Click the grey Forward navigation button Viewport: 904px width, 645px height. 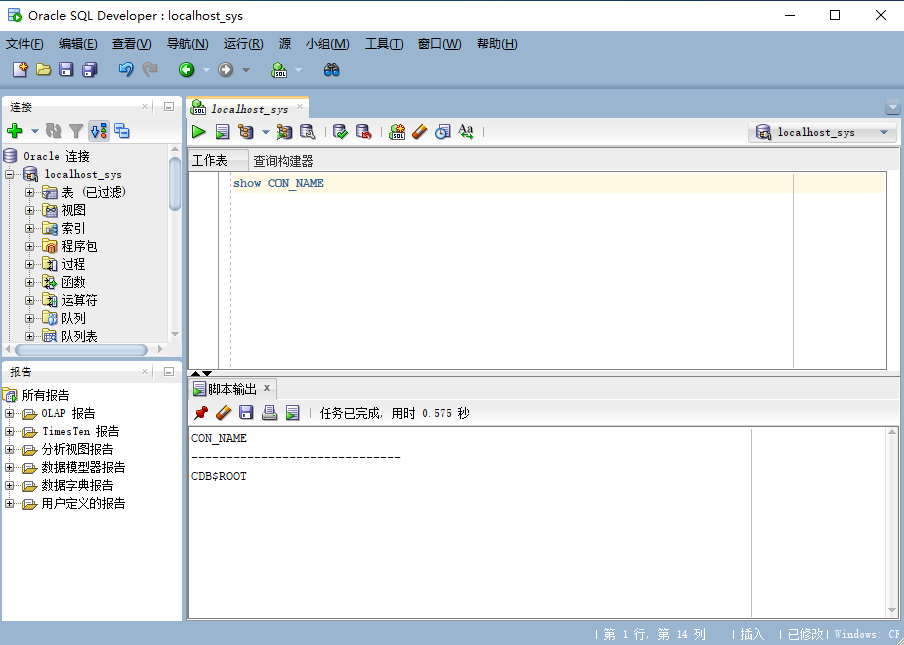point(225,70)
